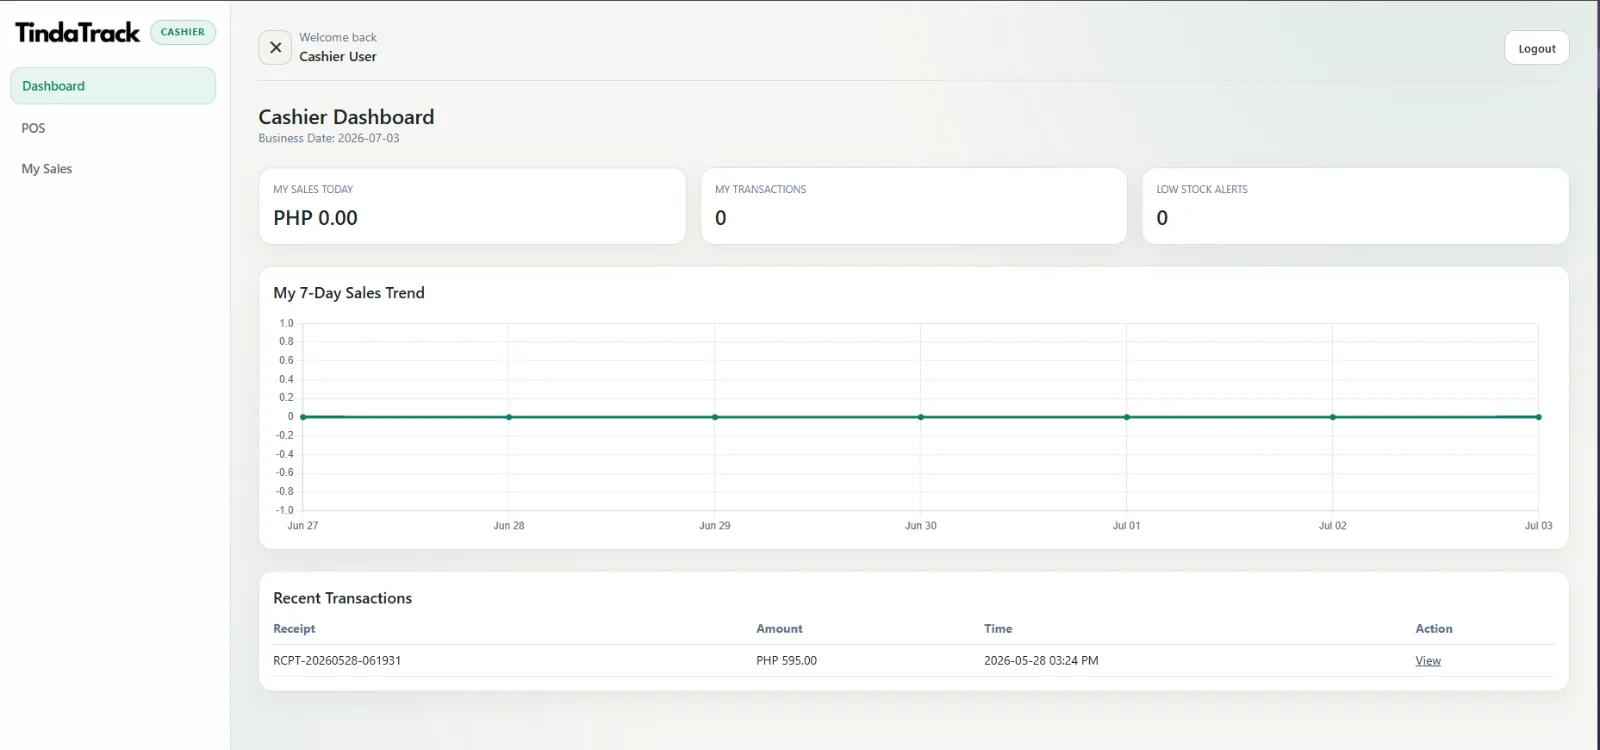Click the My Sales Today card

472,206
